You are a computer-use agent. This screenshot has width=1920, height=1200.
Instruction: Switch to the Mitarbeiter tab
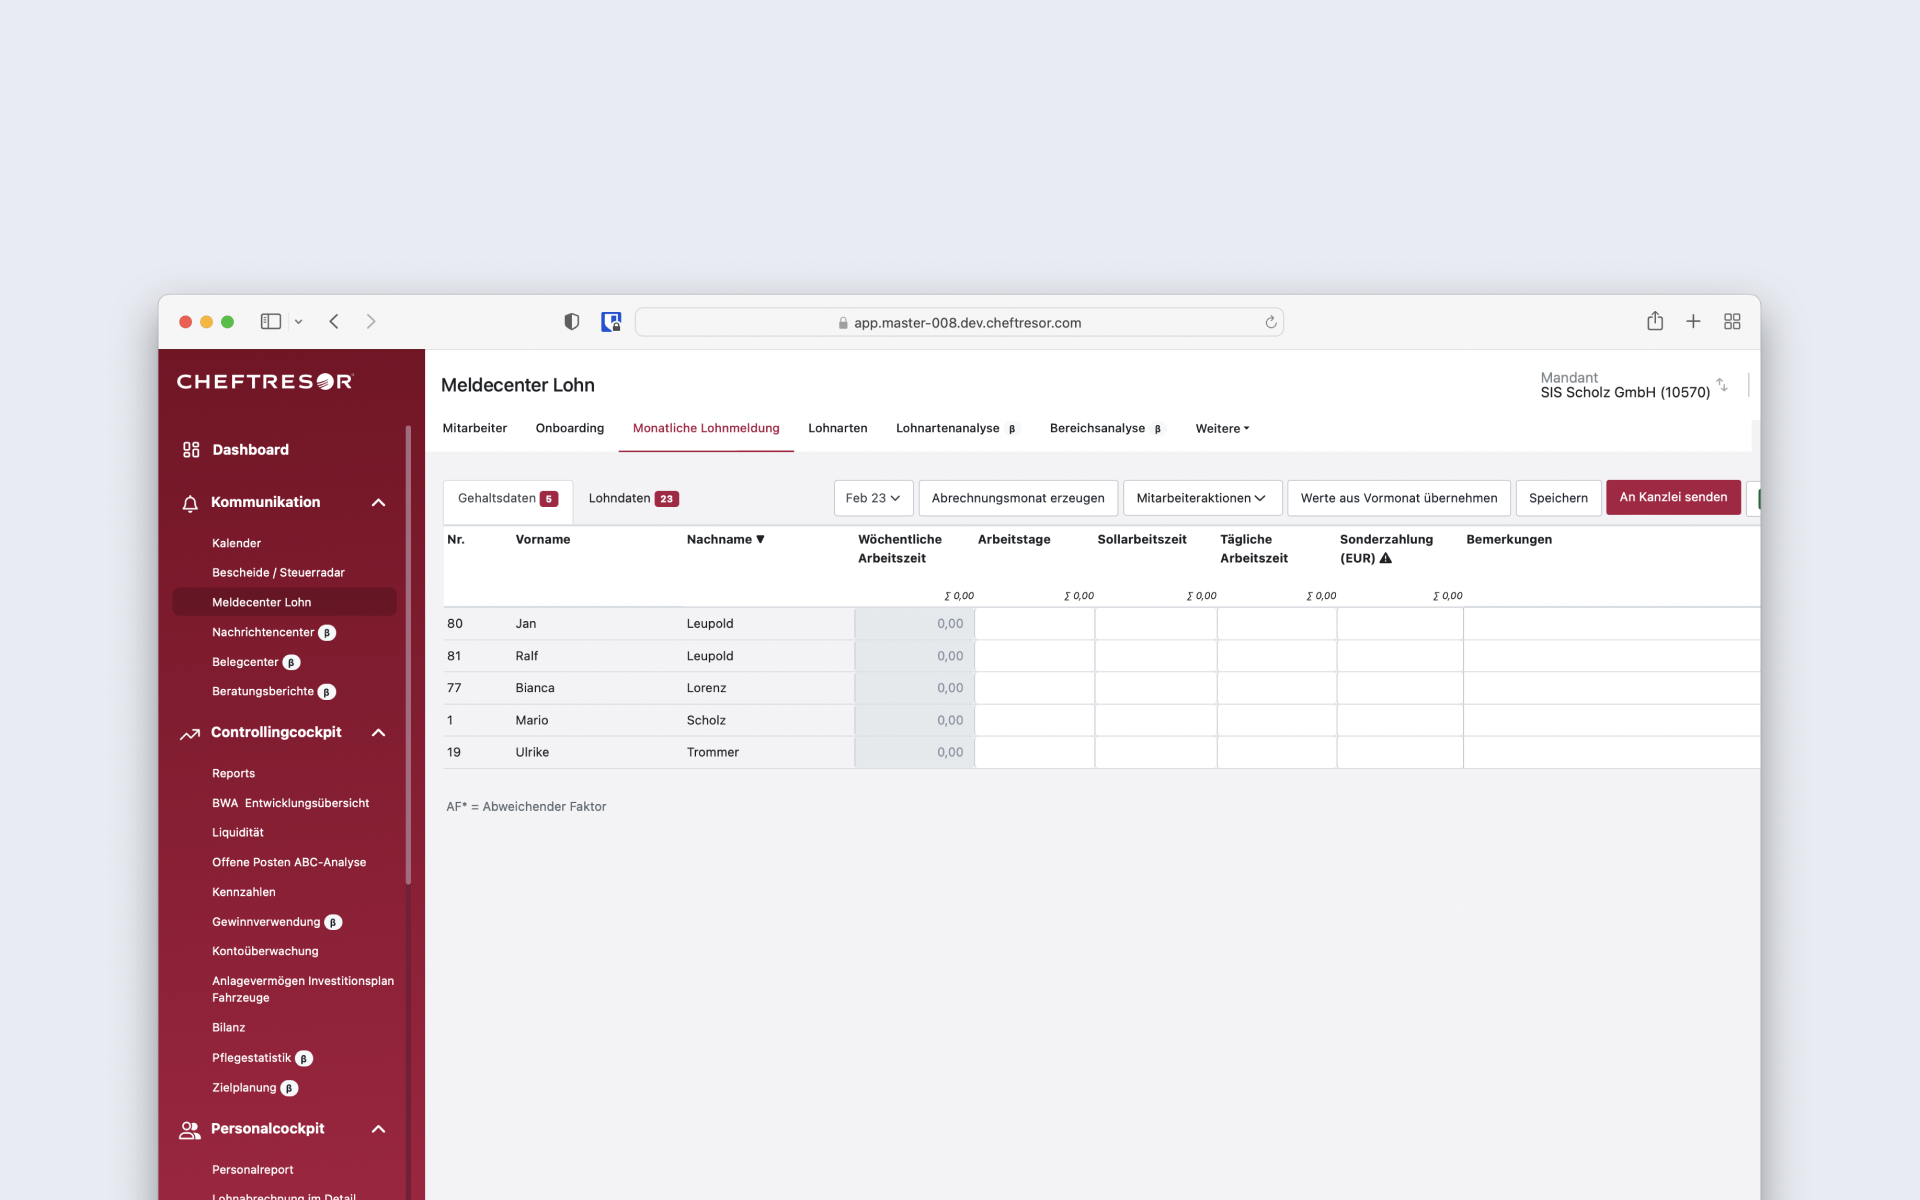[x=475, y=429]
